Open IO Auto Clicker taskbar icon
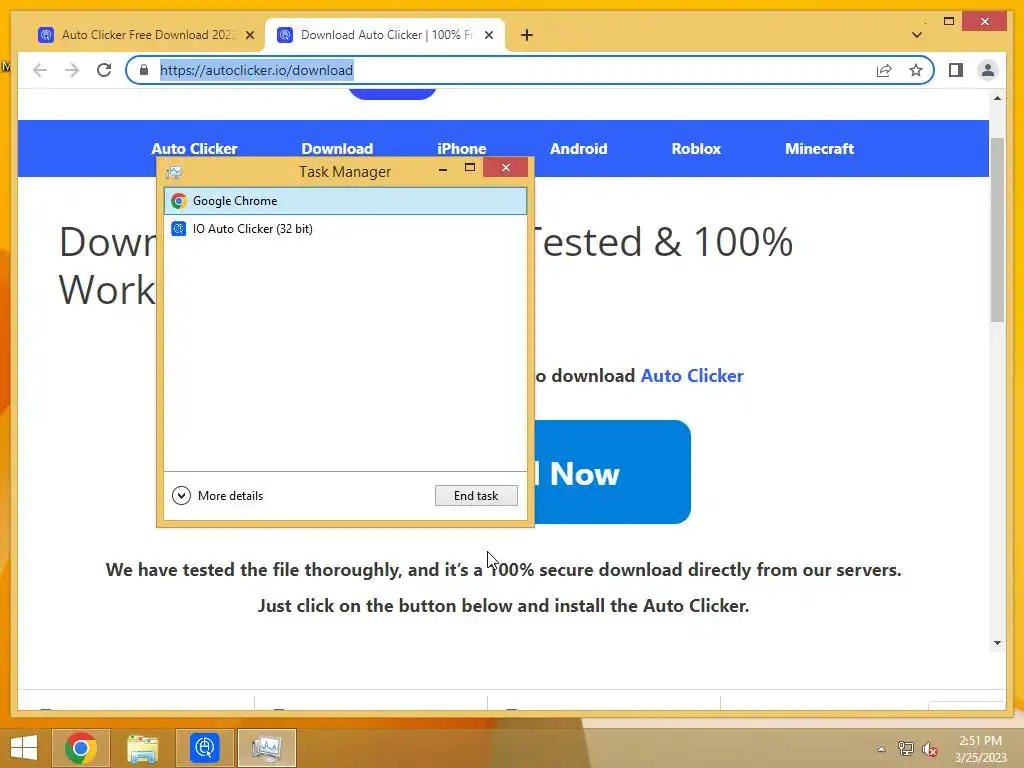Viewport: 1024px width, 768px height. 204,748
